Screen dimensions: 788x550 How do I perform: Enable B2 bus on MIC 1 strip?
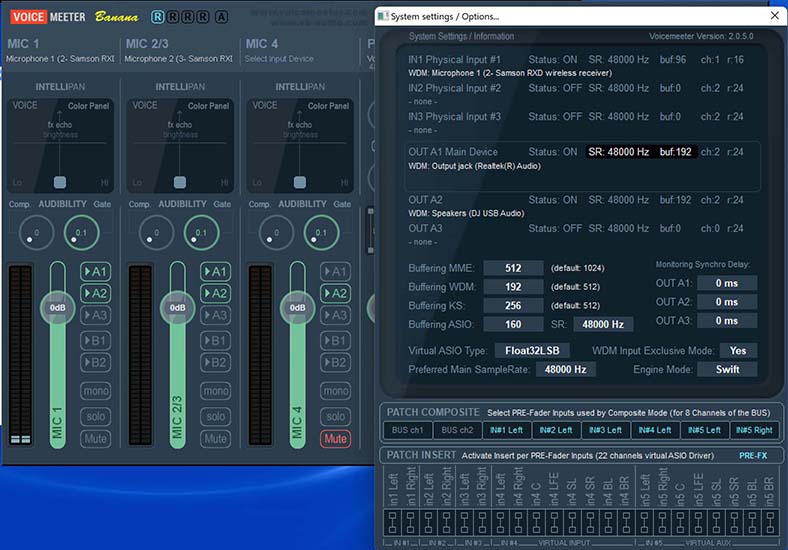coord(95,362)
